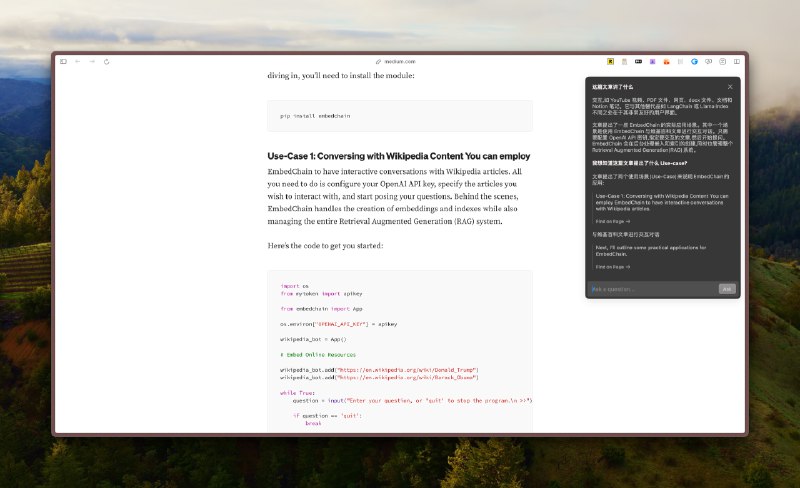The image size is (800, 488).
Task: Open the circular toolbar icon near split view
Action: (x=722, y=62)
